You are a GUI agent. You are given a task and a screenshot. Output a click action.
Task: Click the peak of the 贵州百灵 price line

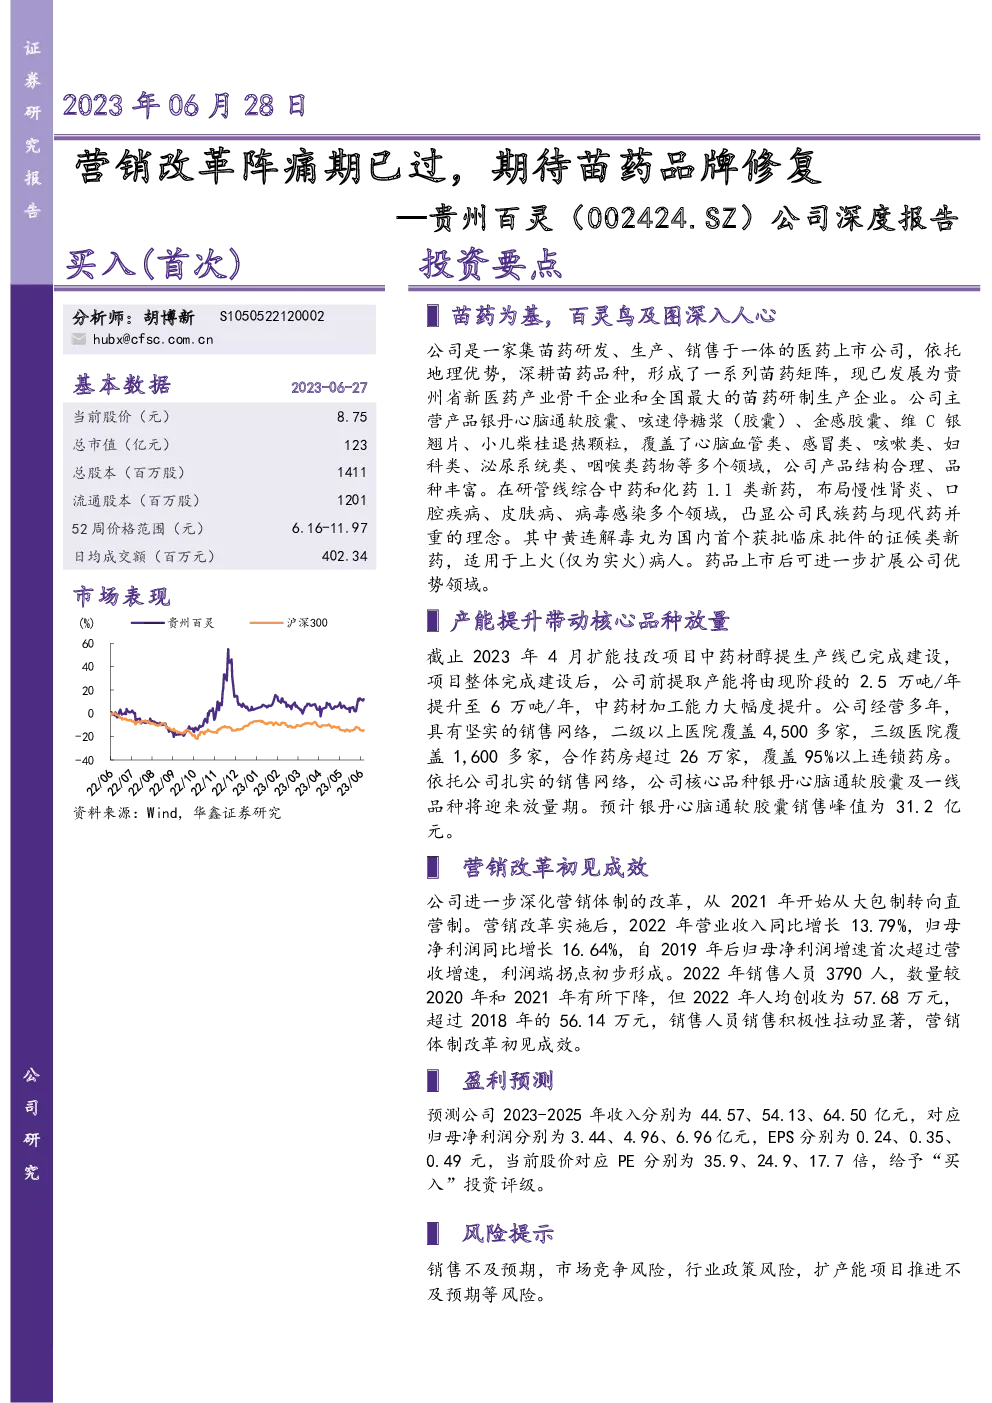(x=228, y=651)
